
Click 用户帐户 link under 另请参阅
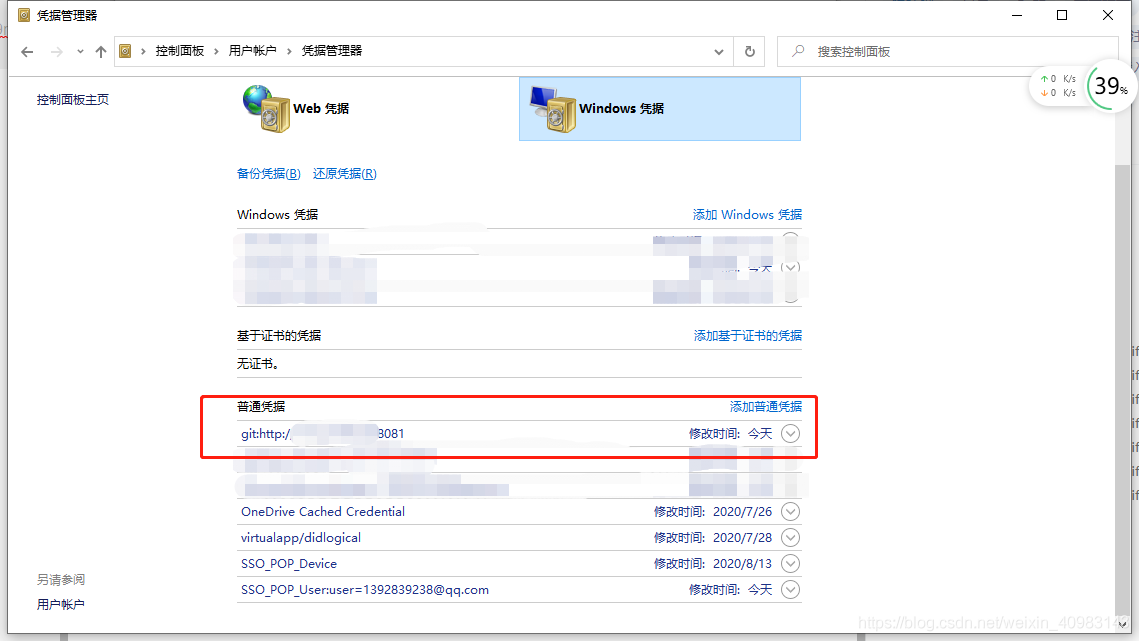click(60, 605)
